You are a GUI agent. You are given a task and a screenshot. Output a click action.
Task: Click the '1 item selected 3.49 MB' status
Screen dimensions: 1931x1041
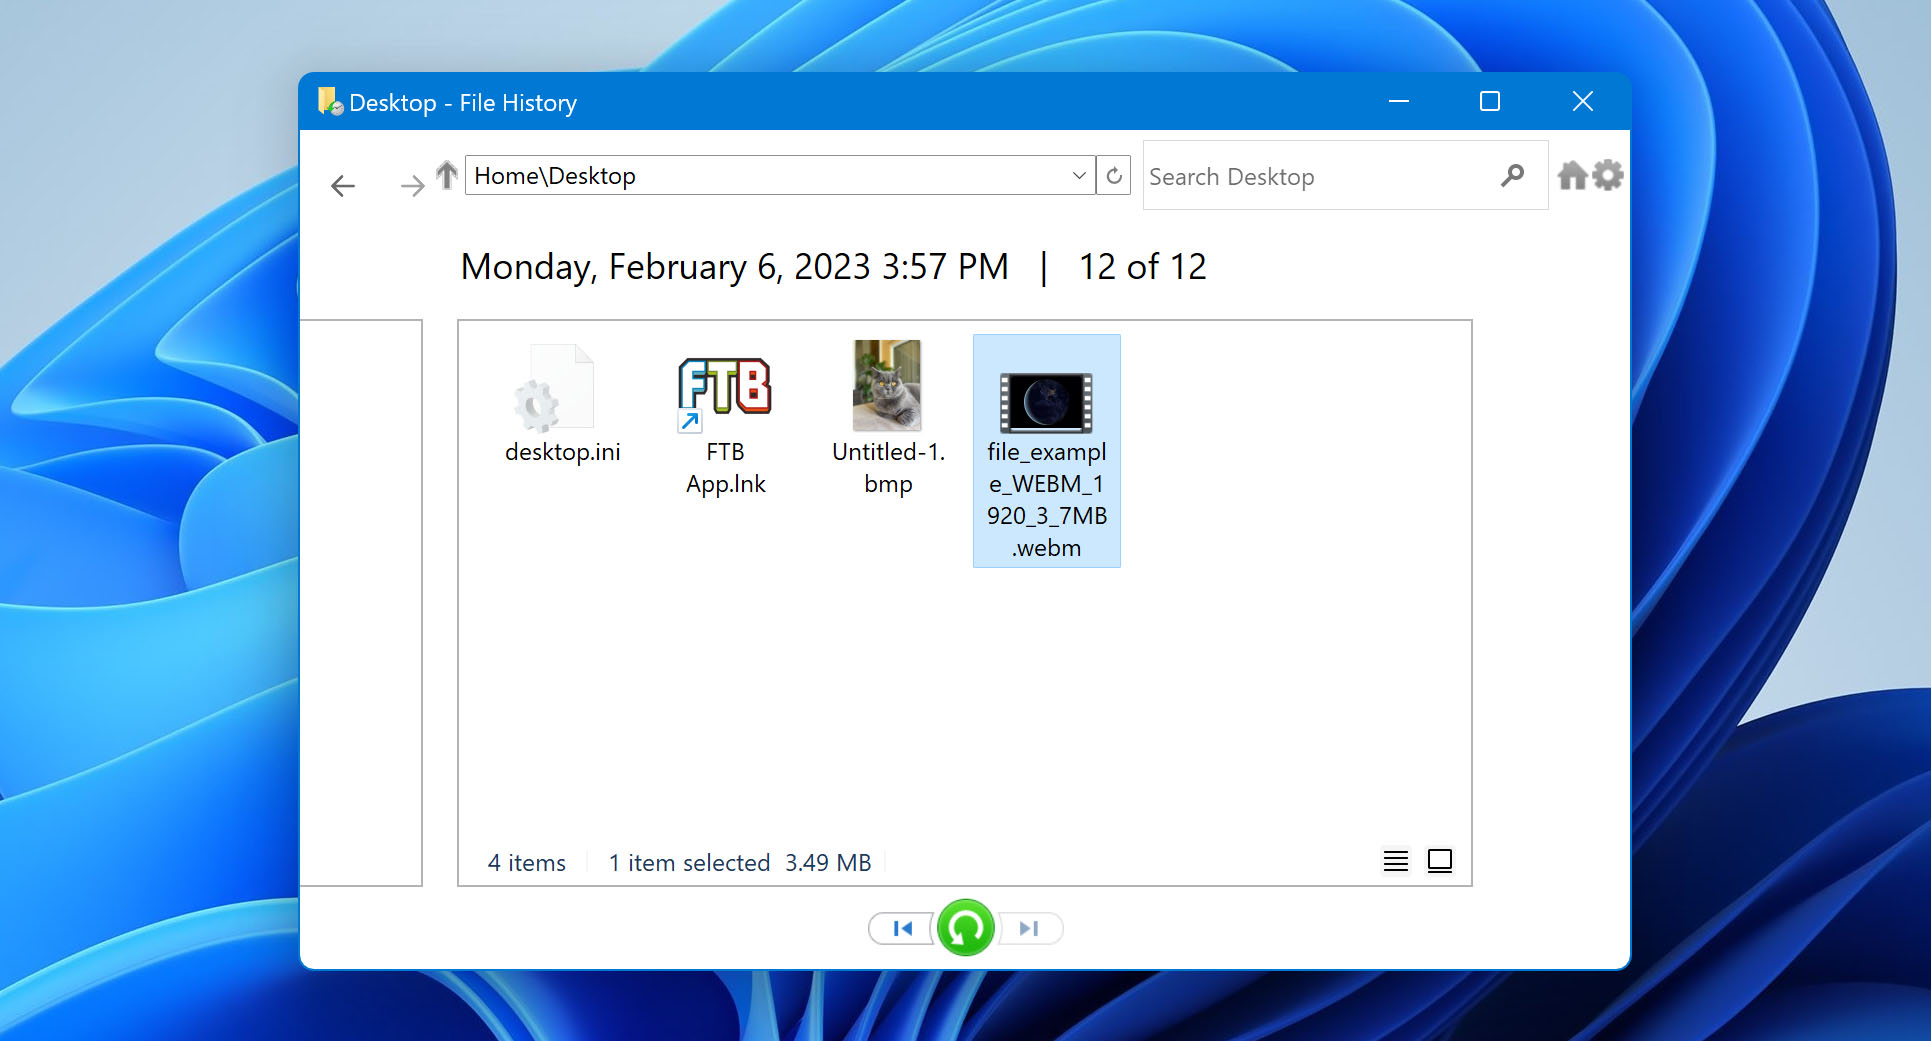[x=740, y=862]
